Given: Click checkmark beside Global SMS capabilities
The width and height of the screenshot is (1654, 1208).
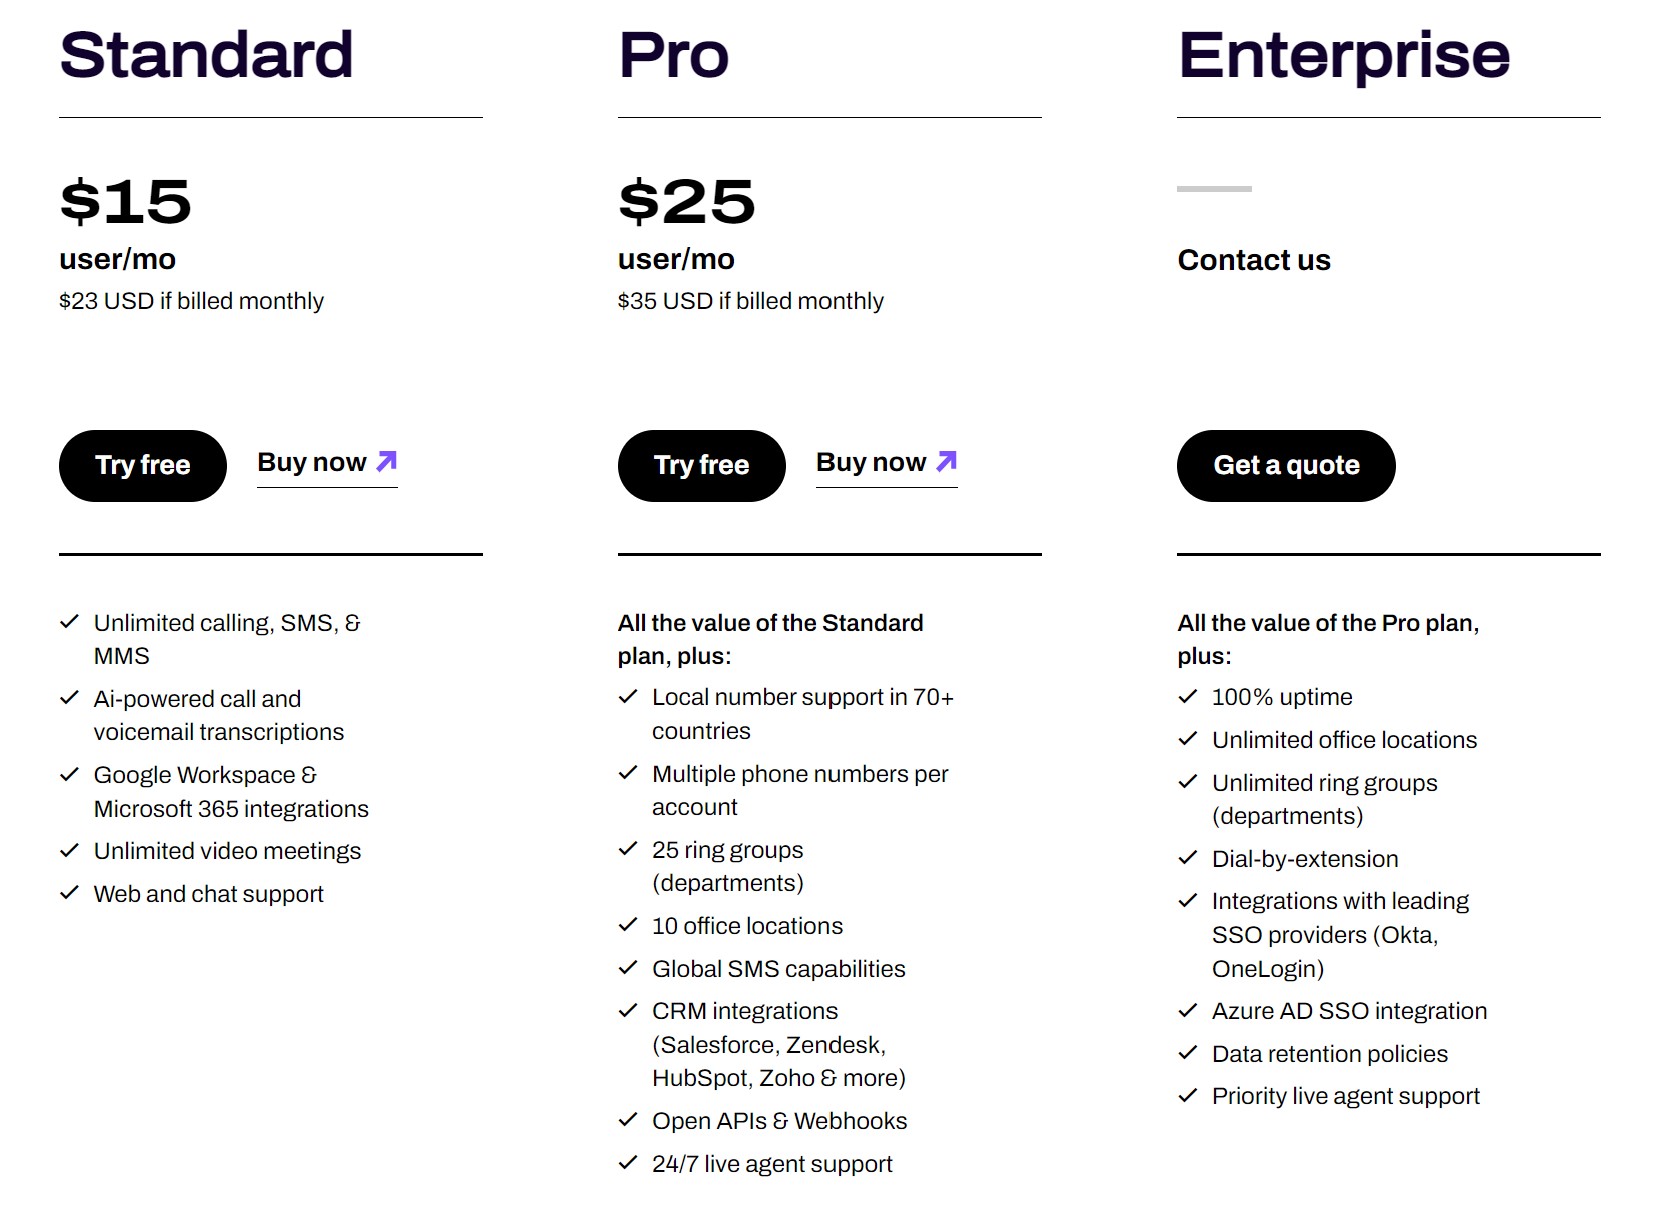Looking at the screenshot, I should click(628, 968).
